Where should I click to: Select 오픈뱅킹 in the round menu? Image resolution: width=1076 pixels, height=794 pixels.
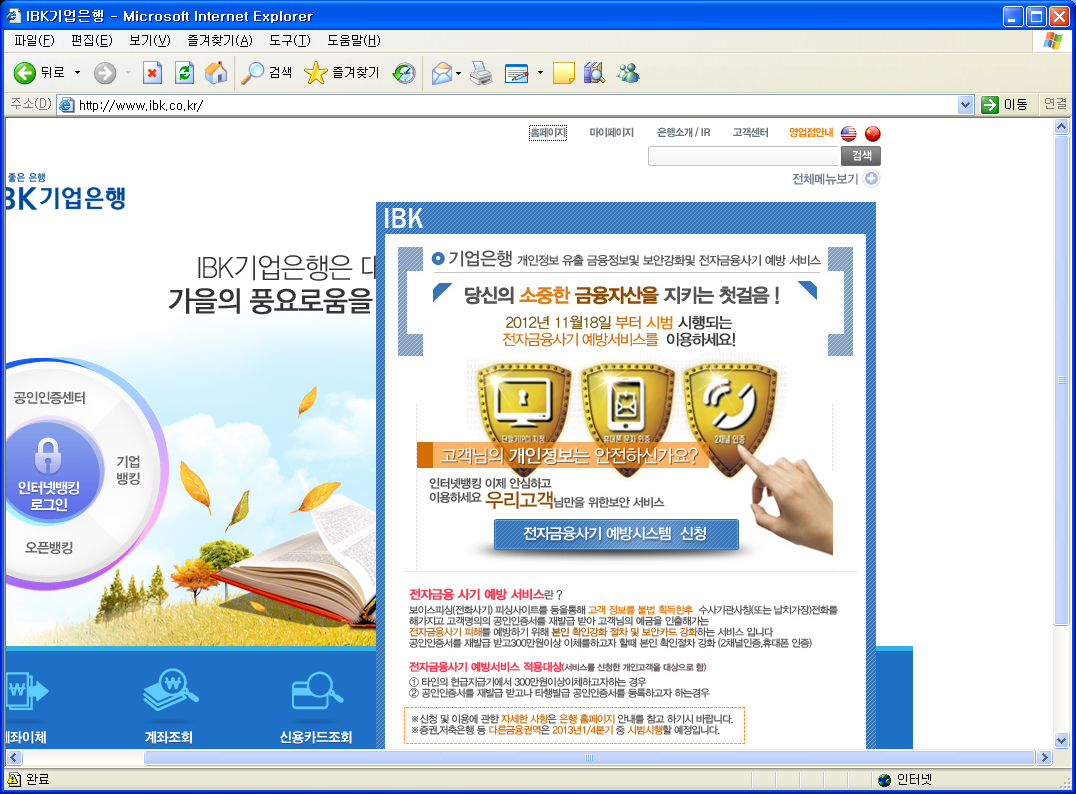point(49,548)
